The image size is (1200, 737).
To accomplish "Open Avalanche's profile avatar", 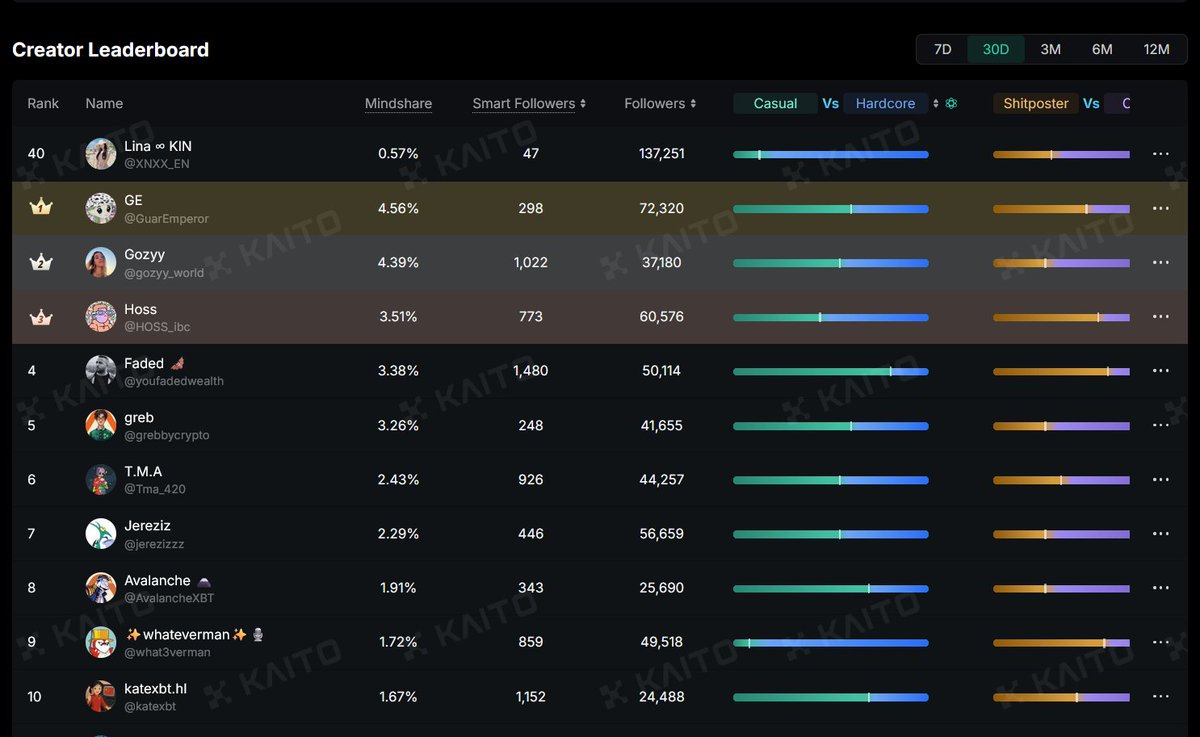I will (101, 588).
